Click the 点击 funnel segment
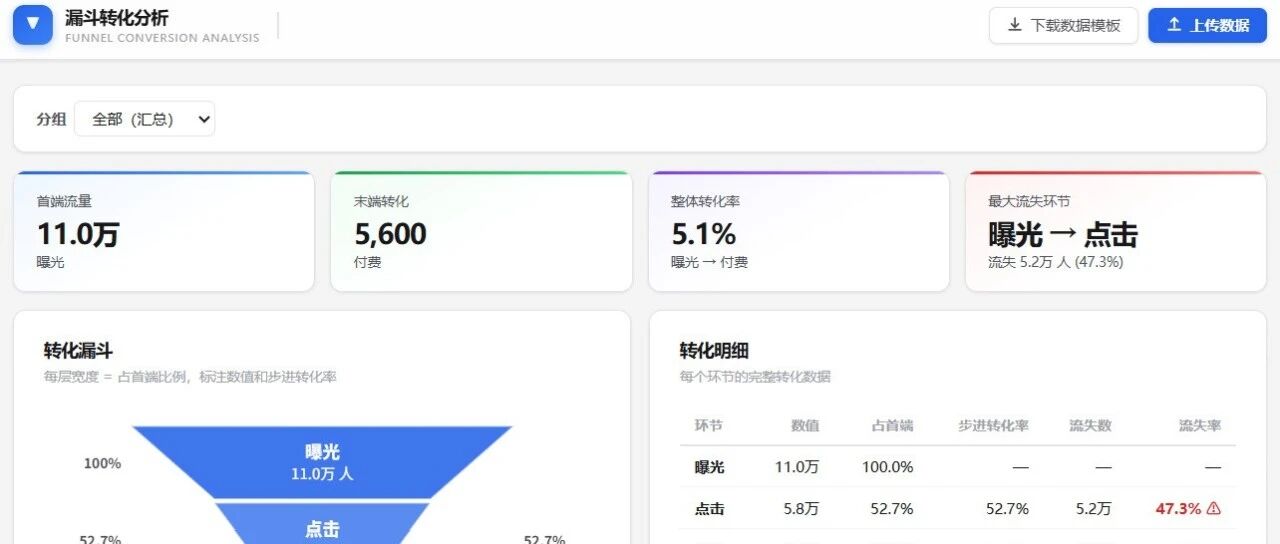This screenshot has height=544, width=1280. [x=322, y=523]
